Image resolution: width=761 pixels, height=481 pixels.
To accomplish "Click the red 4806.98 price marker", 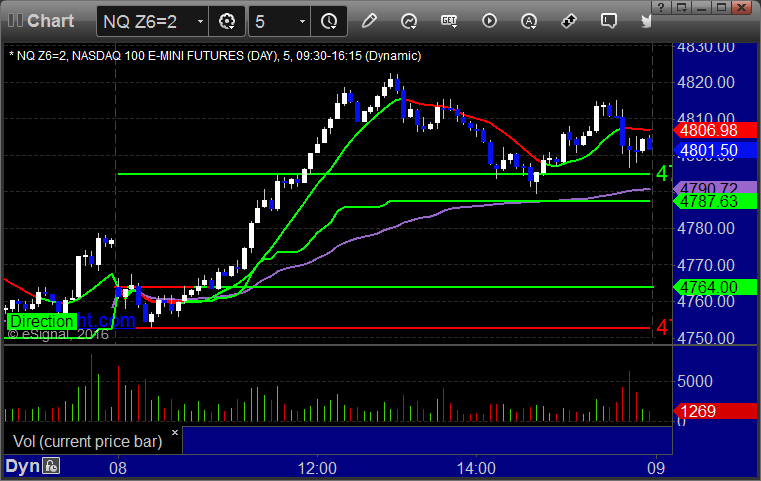I will click(715, 130).
